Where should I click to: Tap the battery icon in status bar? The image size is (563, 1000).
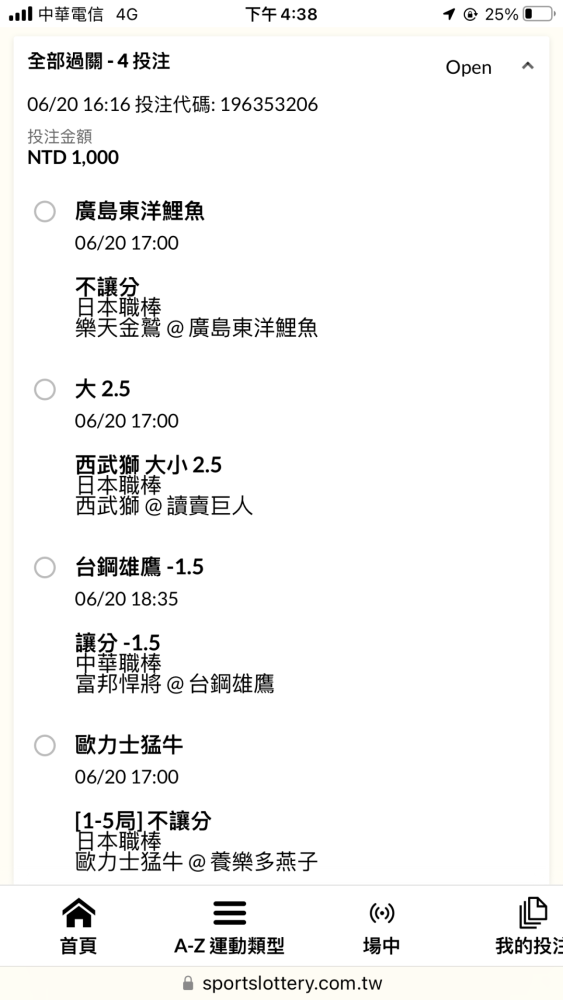[537, 14]
